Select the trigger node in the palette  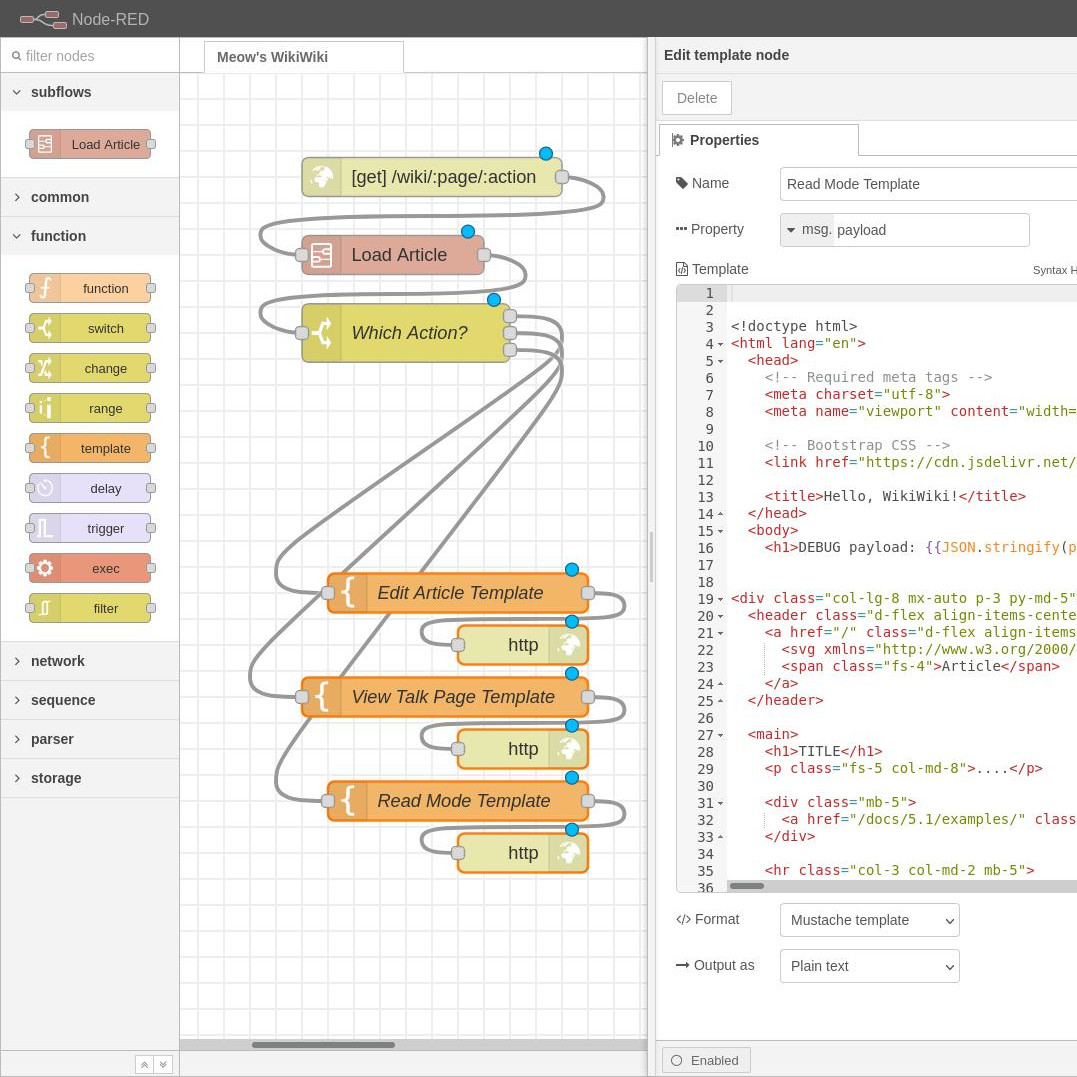pos(90,528)
